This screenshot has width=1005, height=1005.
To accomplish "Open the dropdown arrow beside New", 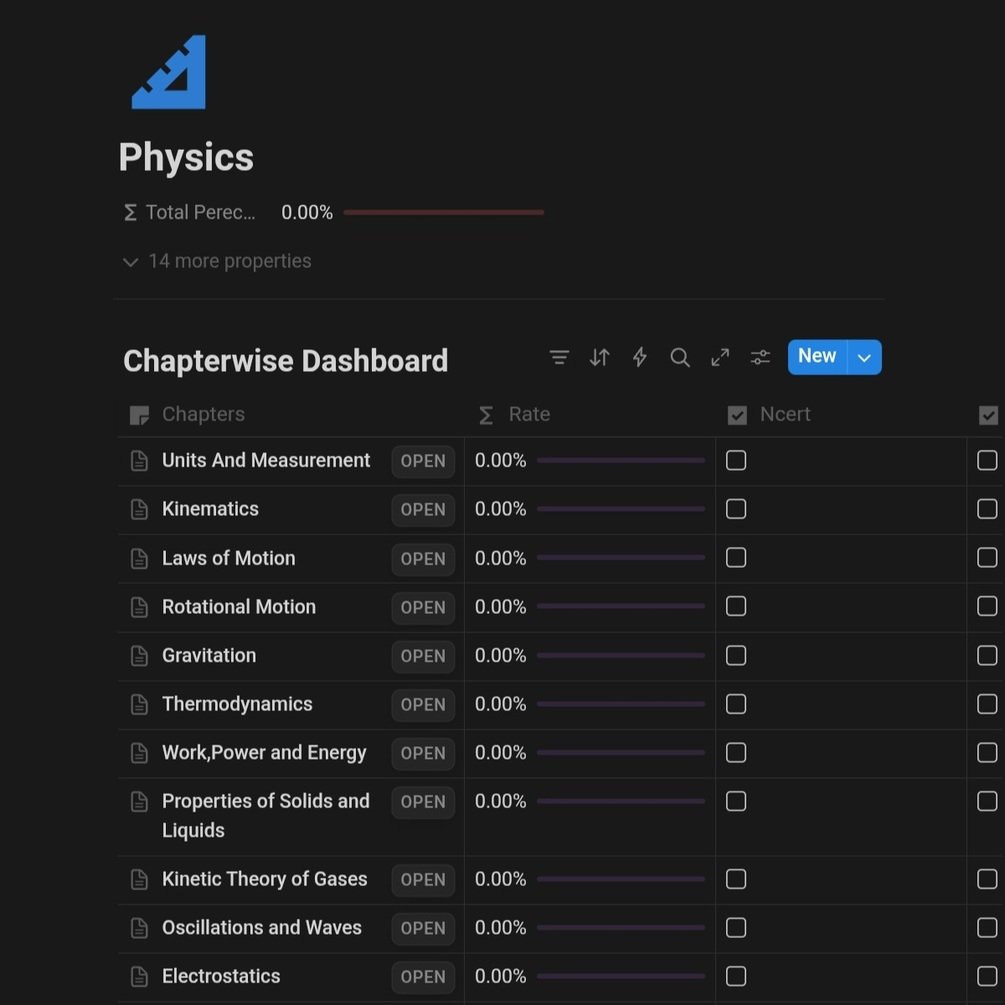I will click(865, 357).
